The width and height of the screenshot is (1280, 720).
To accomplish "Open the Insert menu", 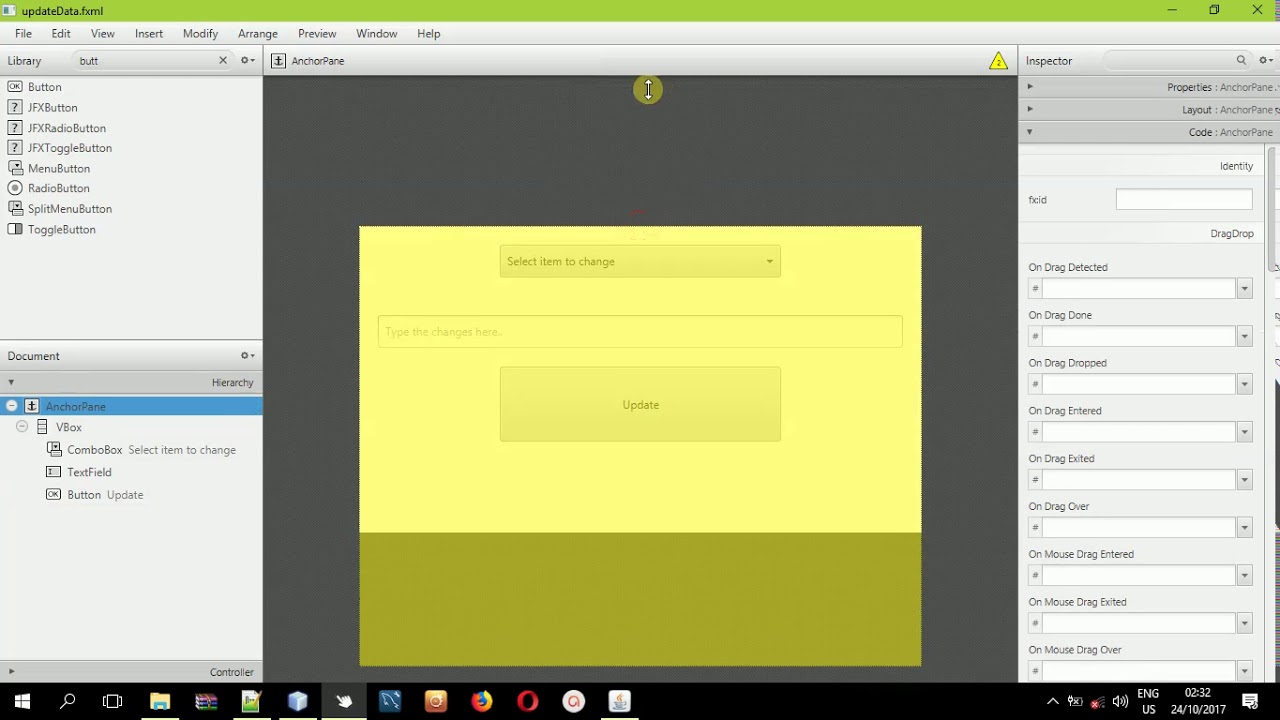I will 149,33.
